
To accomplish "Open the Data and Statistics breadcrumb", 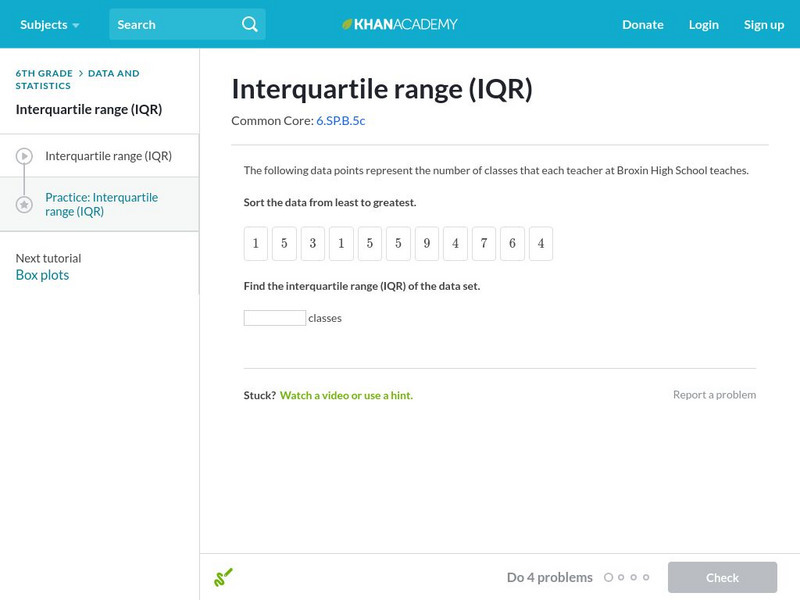I will coord(113,73).
